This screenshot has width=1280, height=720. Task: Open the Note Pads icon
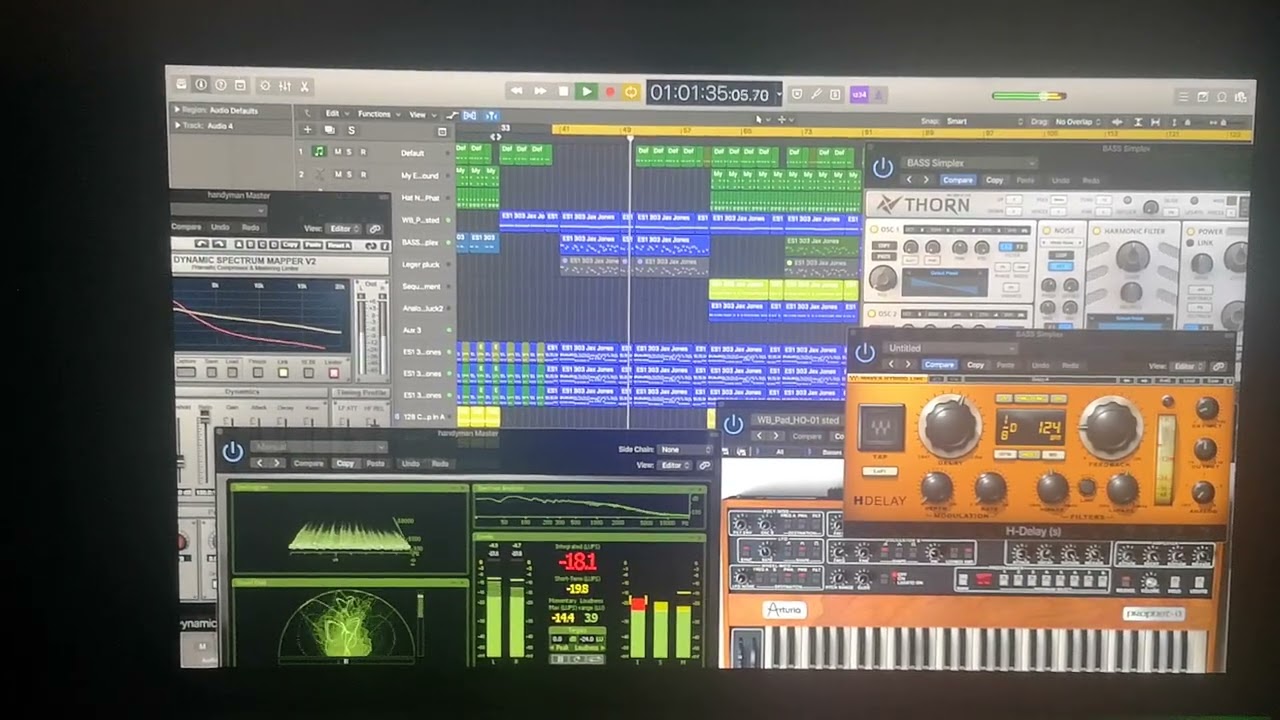pos(1202,97)
